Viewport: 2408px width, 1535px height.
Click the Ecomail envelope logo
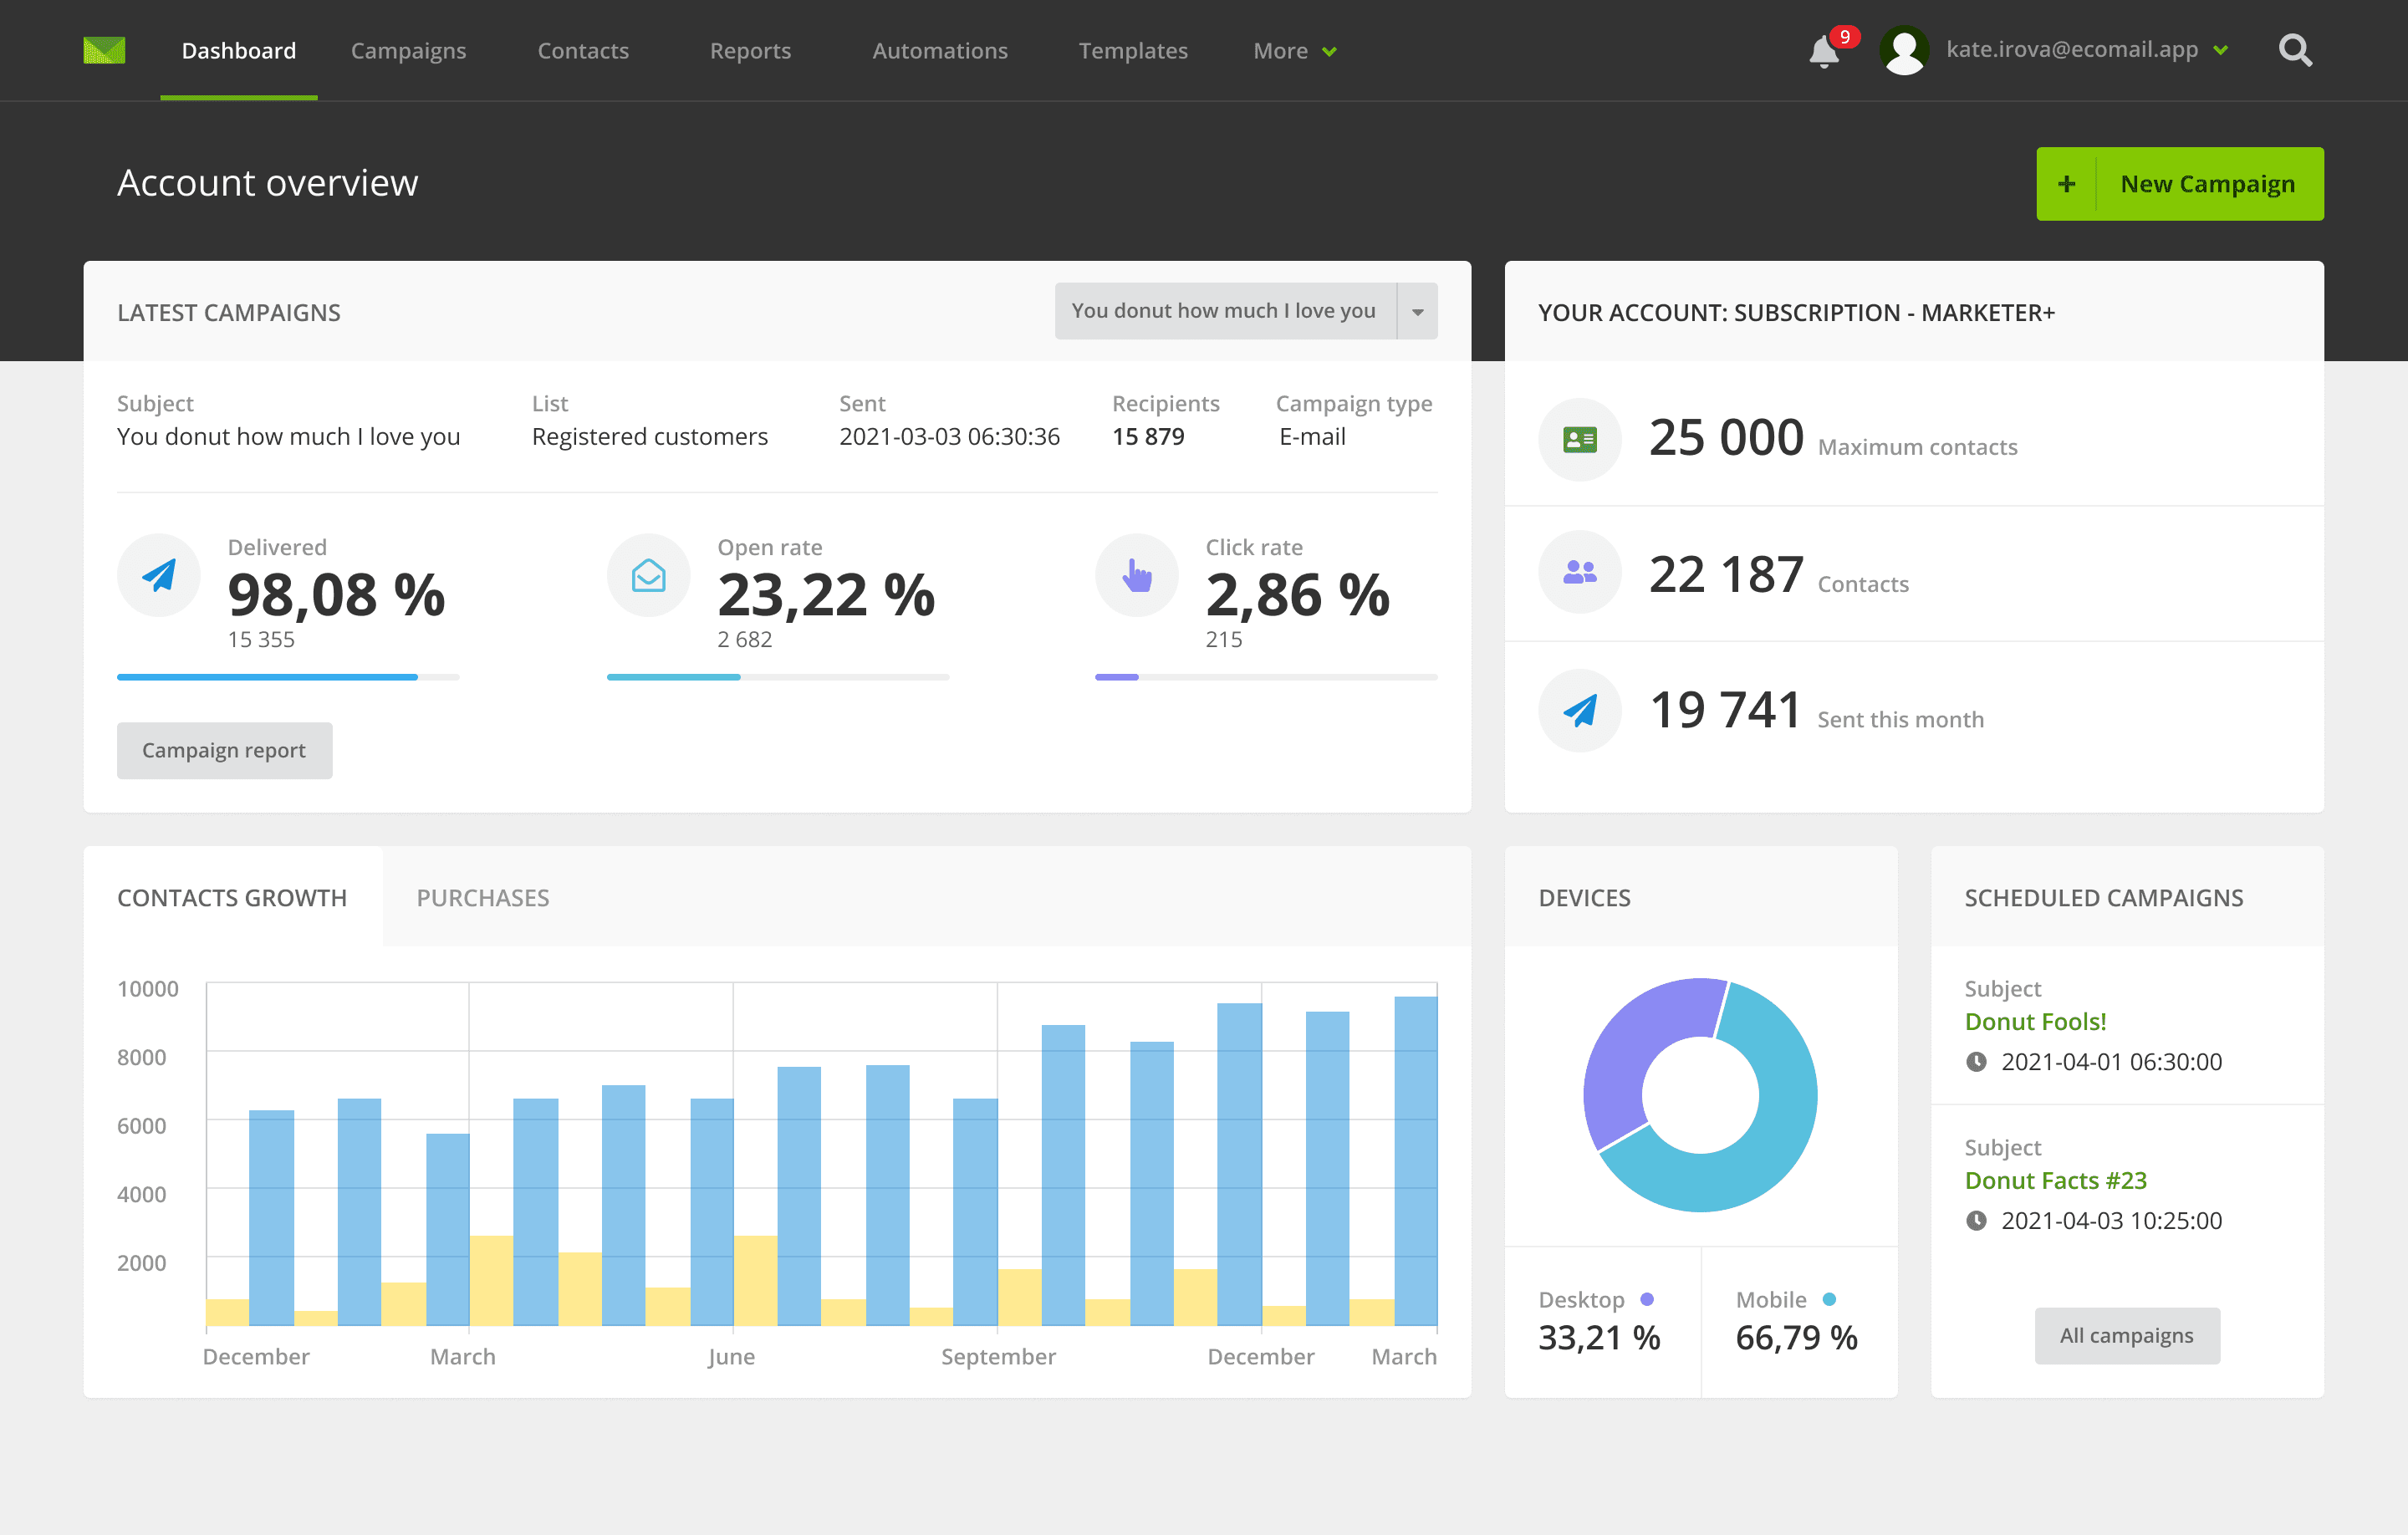pos(104,50)
